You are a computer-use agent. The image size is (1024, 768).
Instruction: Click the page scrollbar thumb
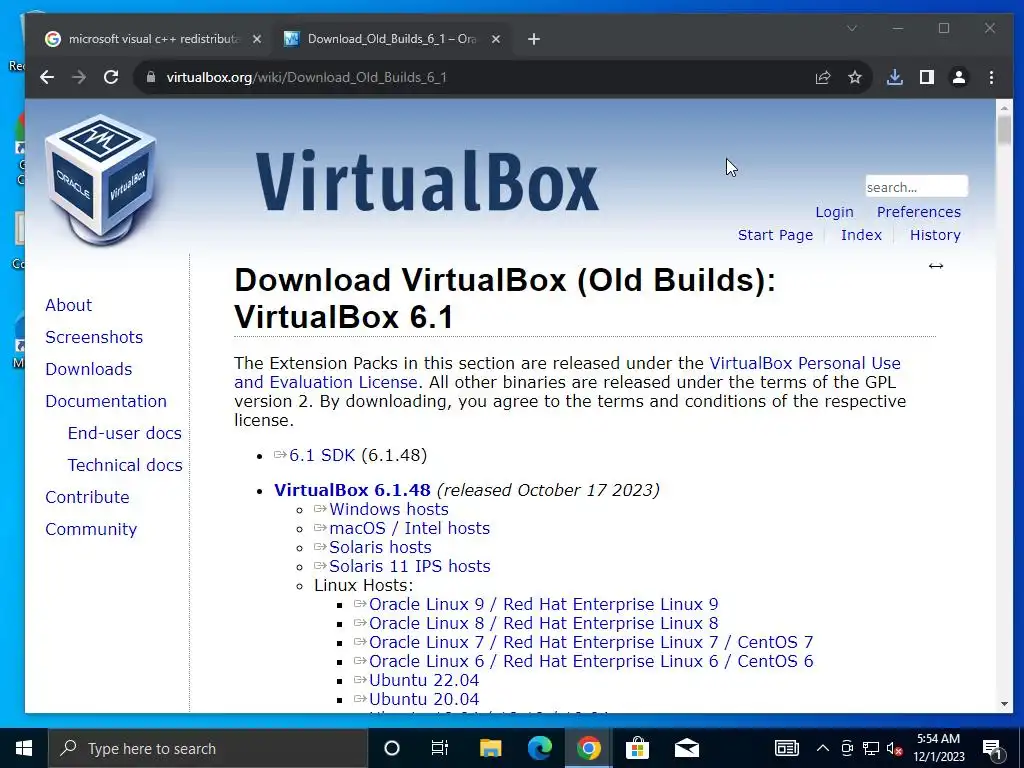click(1004, 129)
